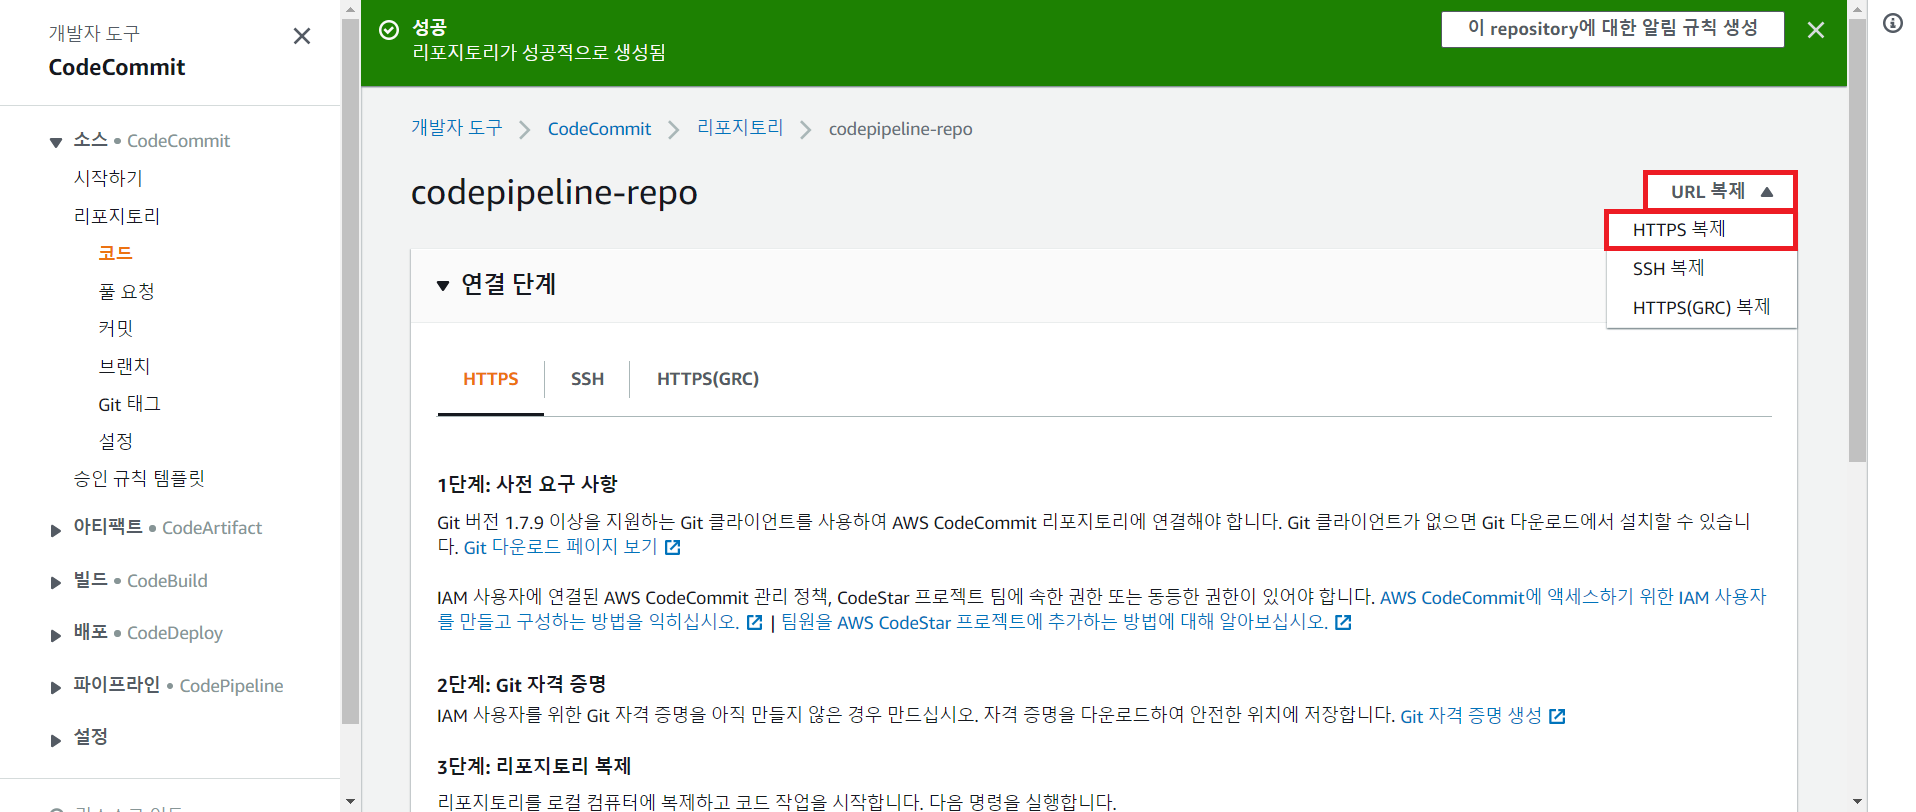Viewport: 1916px width, 812px height.
Task: Choose HTTPS(GRC) 복제 from the dropdown
Action: pos(1701,307)
